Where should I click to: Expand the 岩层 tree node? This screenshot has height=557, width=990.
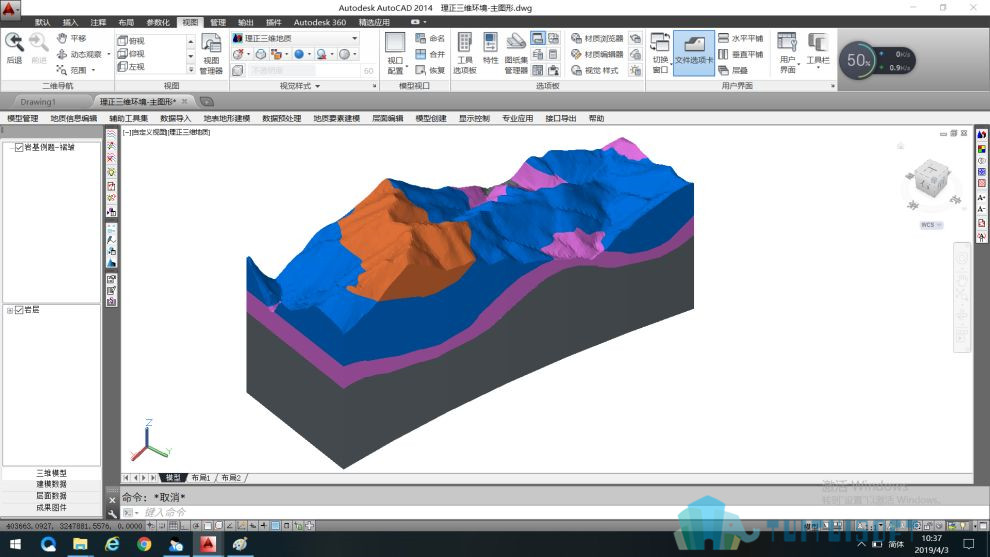click(x=9, y=310)
